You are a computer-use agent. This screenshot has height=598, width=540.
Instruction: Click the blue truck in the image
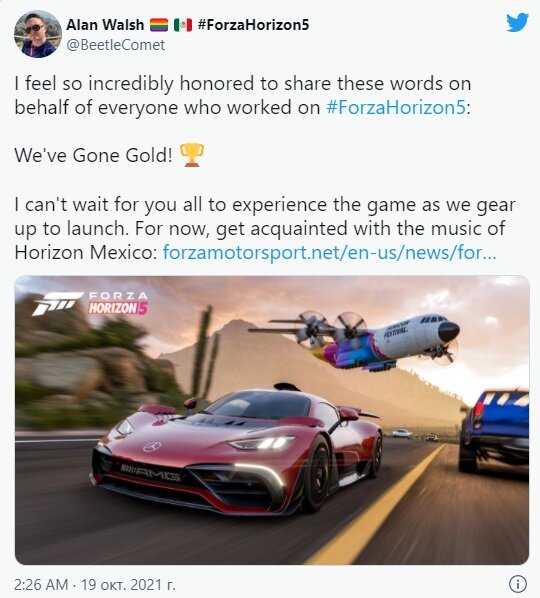495,429
